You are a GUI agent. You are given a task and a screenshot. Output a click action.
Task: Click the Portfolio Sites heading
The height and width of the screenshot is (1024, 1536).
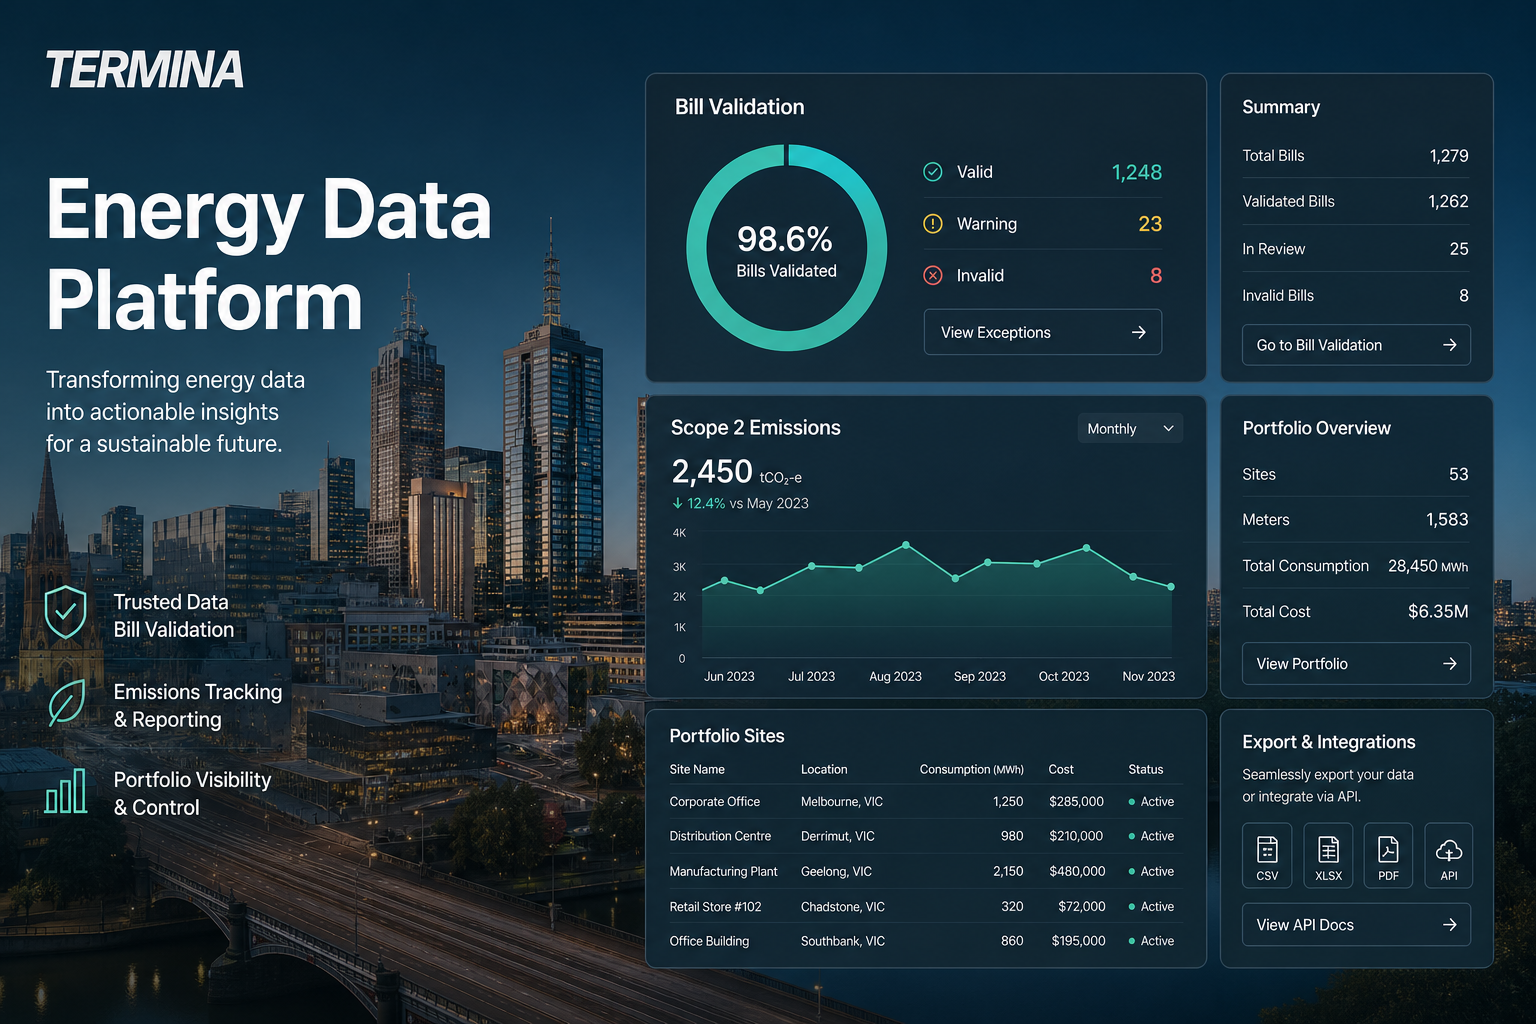coord(727,736)
